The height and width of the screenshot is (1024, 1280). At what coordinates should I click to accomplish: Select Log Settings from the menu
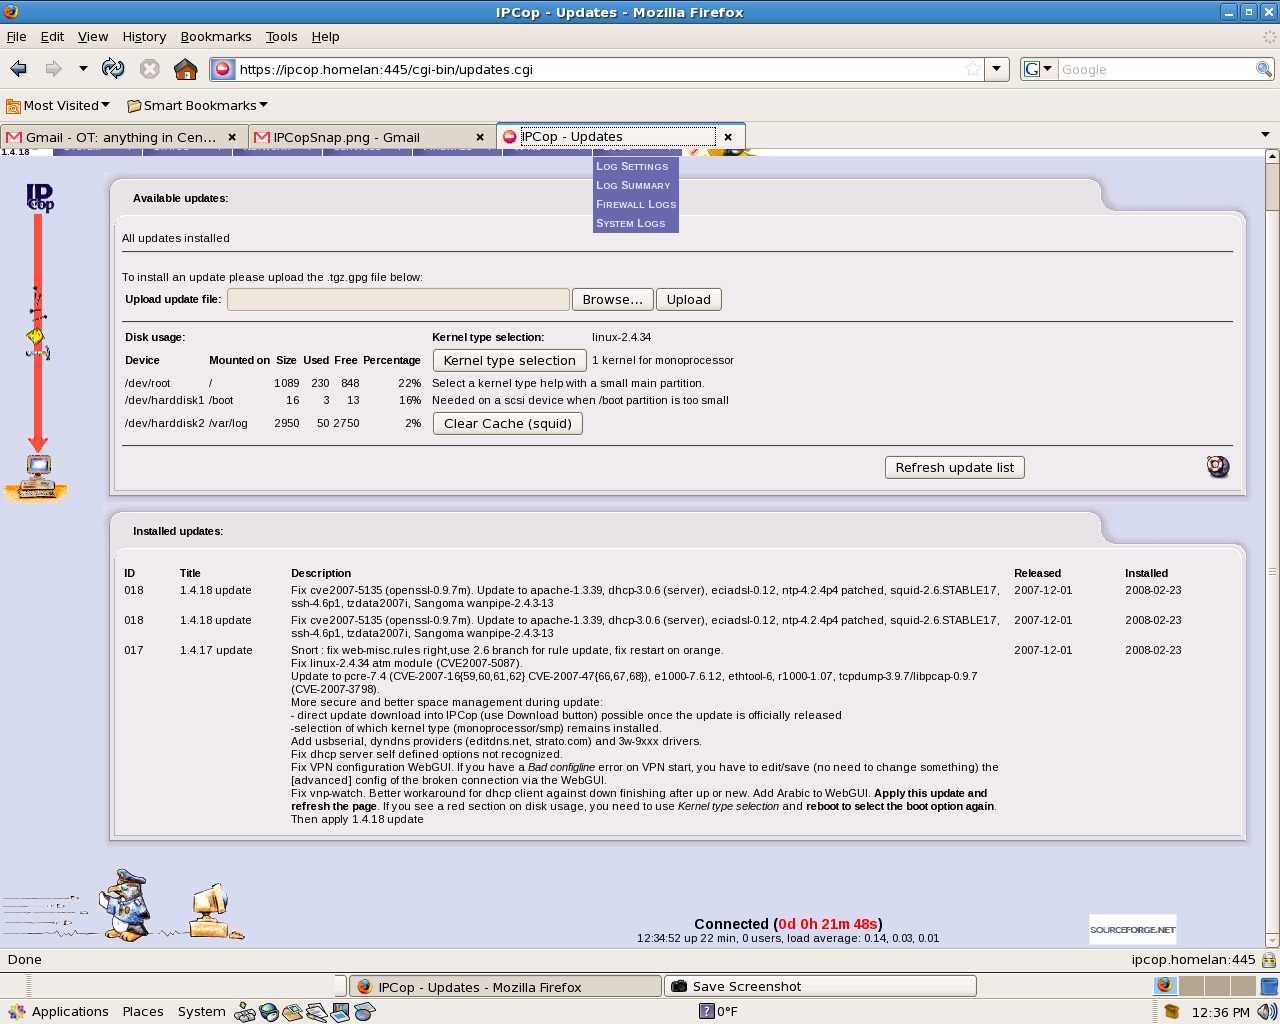pyautogui.click(x=636, y=166)
